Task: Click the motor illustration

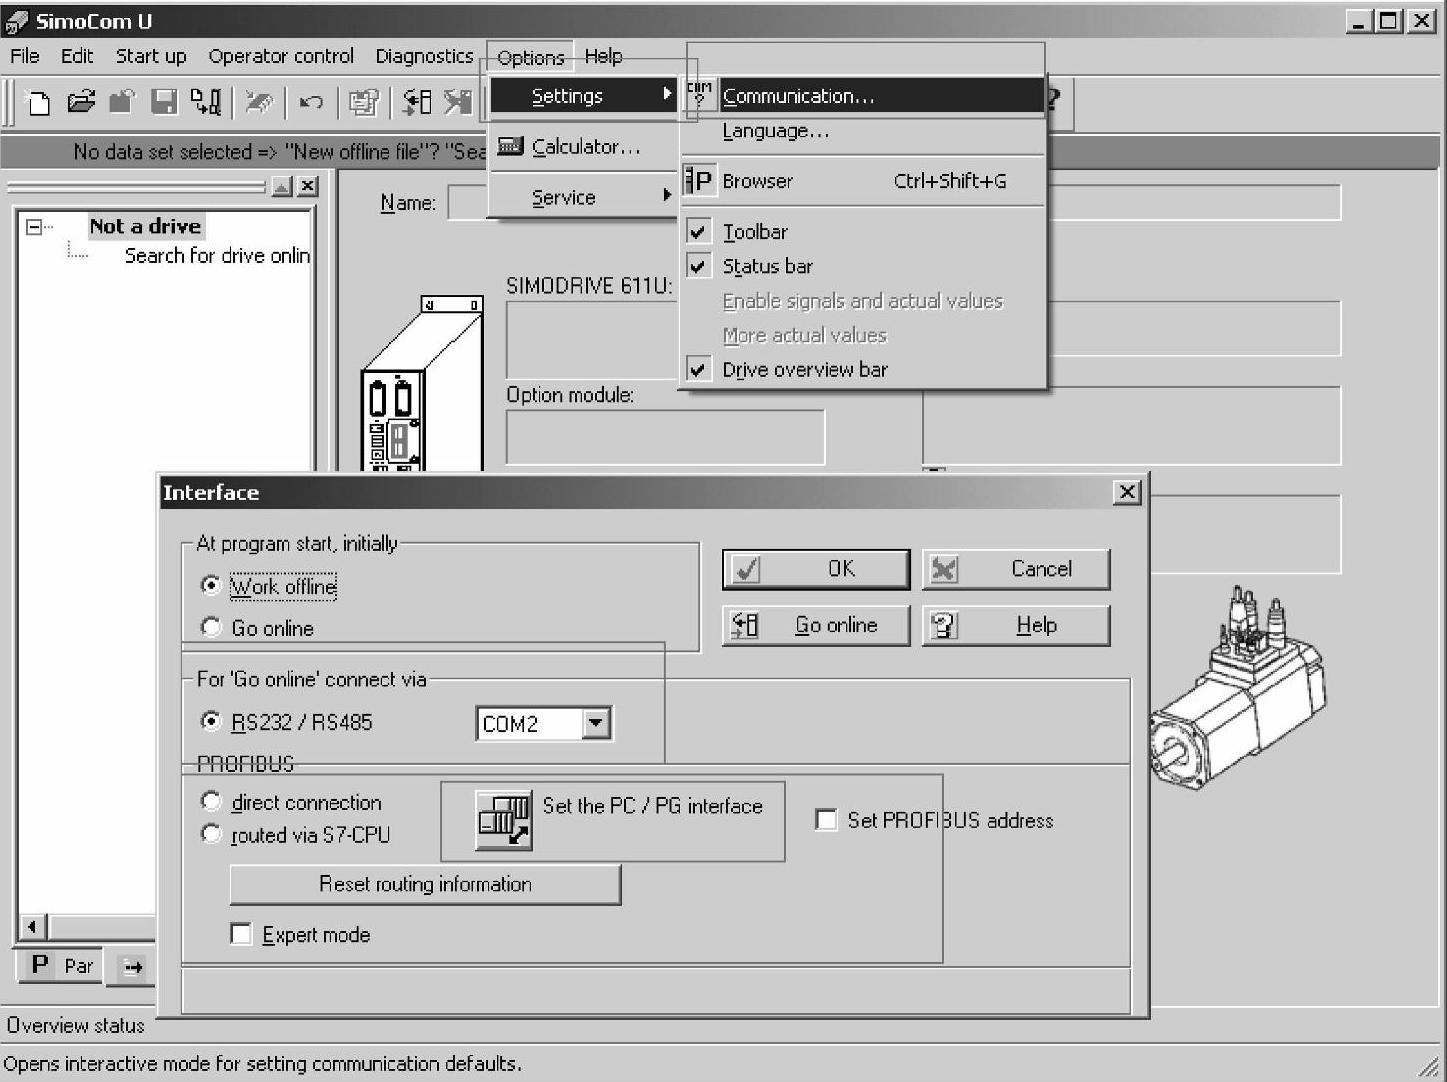Action: (x=1238, y=687)
